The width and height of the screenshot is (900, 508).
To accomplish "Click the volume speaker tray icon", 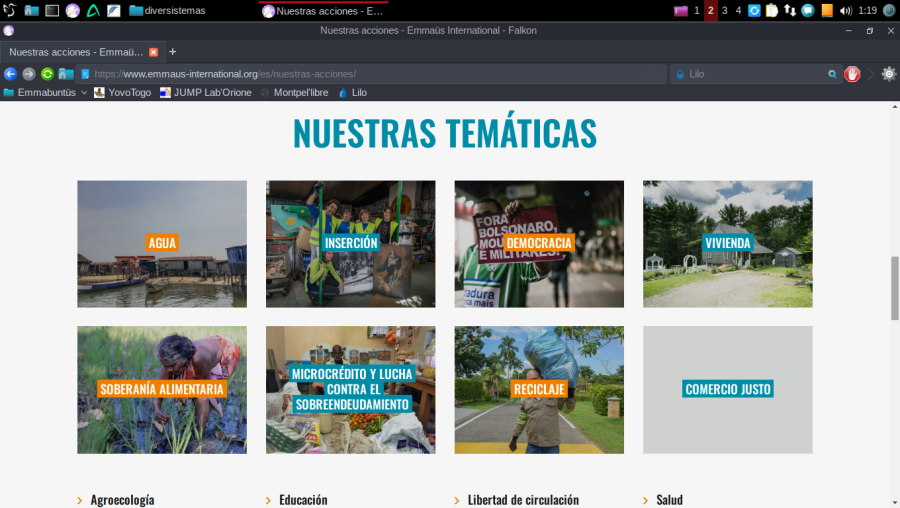I will tap(846, 11).
